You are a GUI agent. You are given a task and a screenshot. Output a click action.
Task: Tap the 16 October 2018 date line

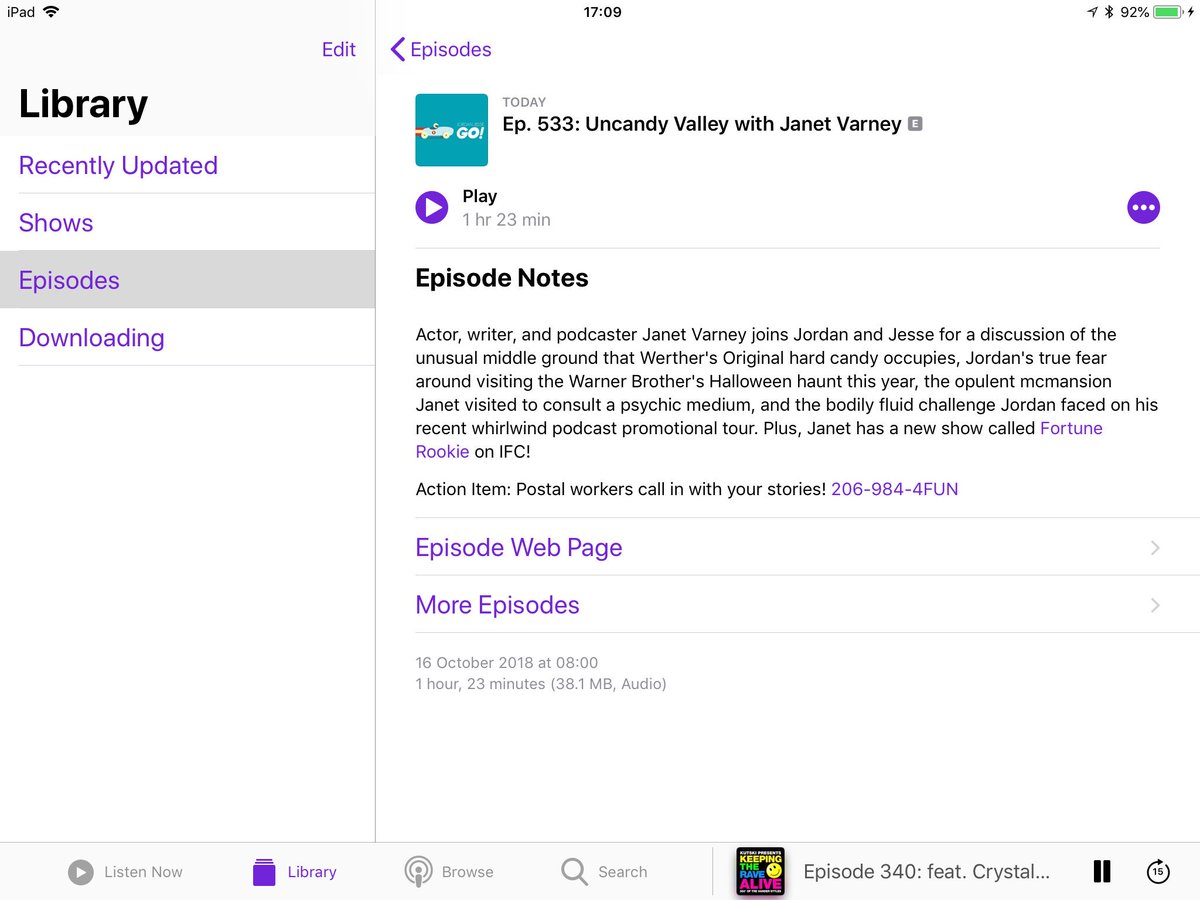pos(507,662)
